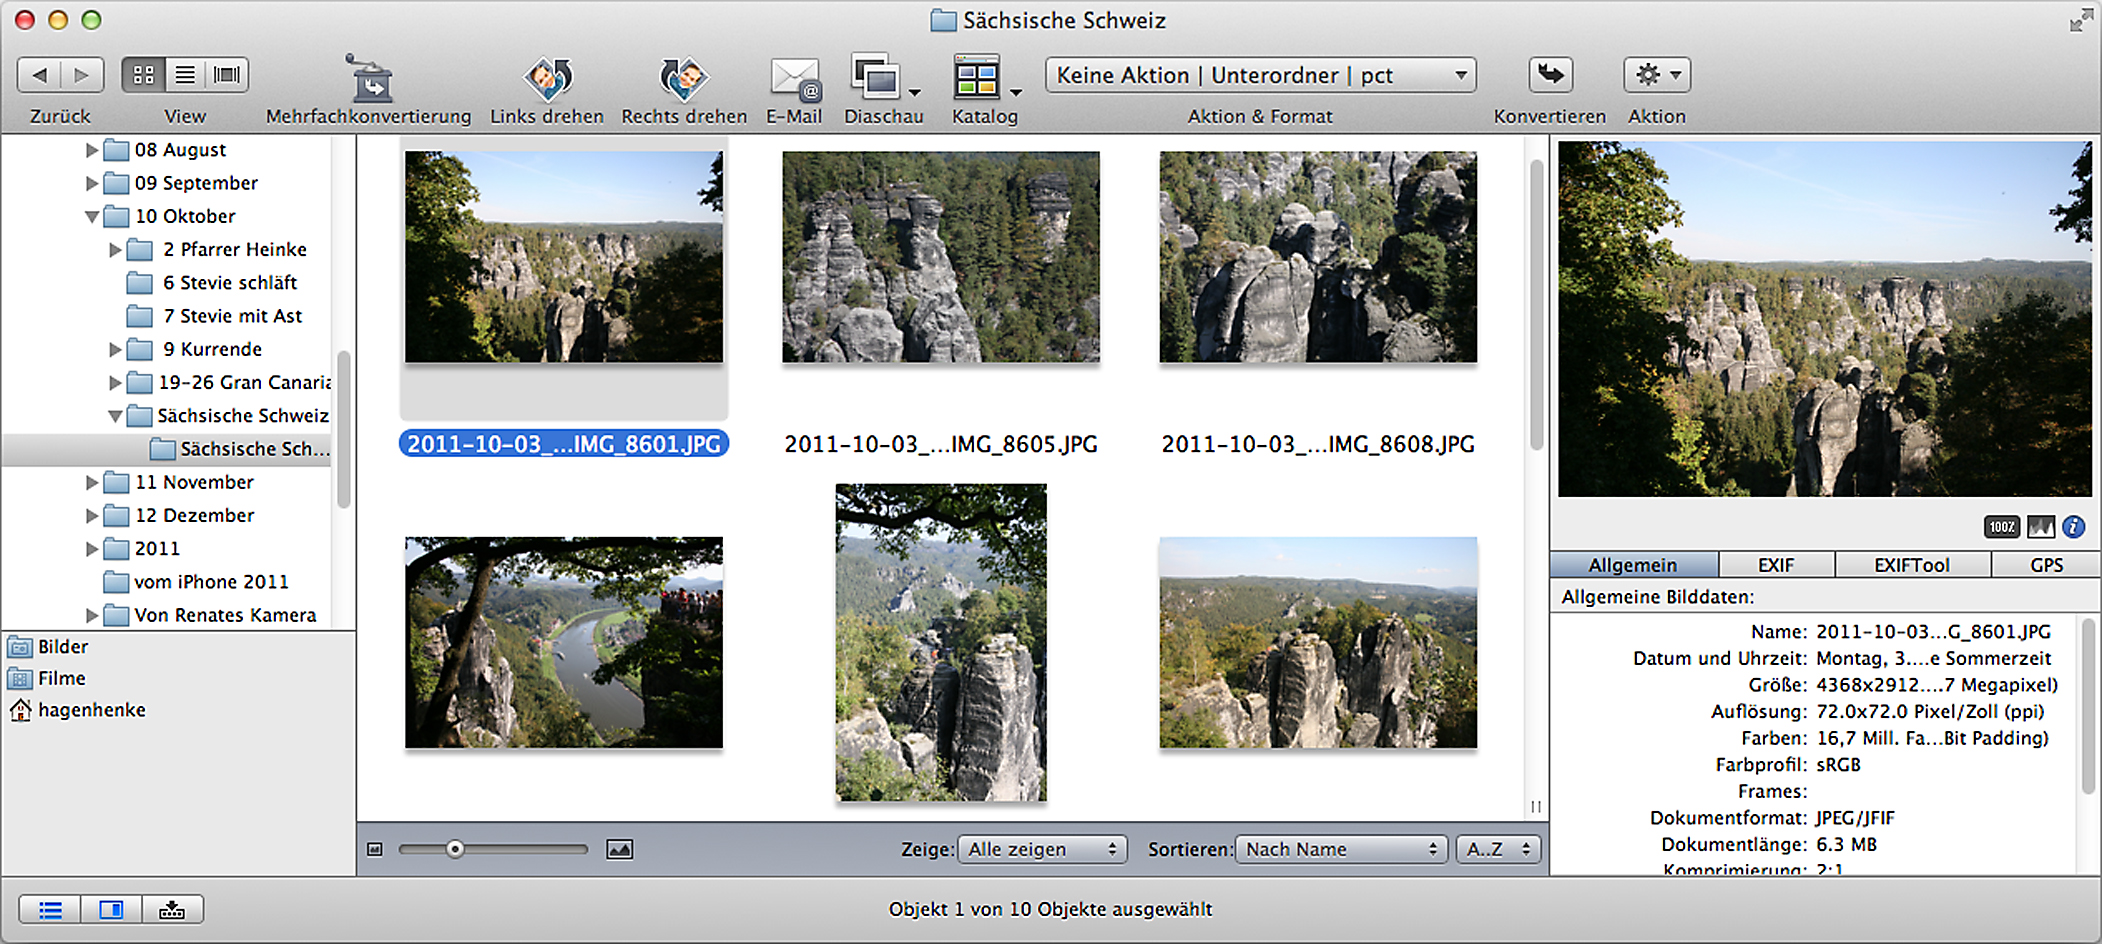Show preview at 100% zoom

tap(2002, 527)
